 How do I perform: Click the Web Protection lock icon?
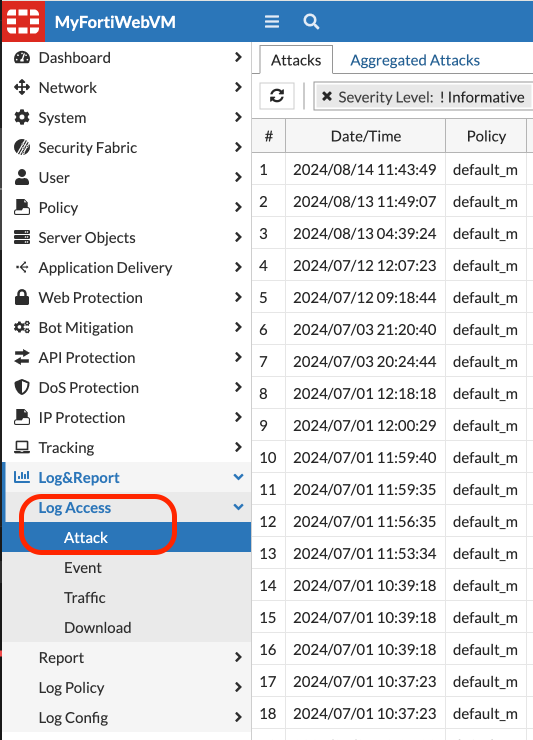click(x=22, y=298)
